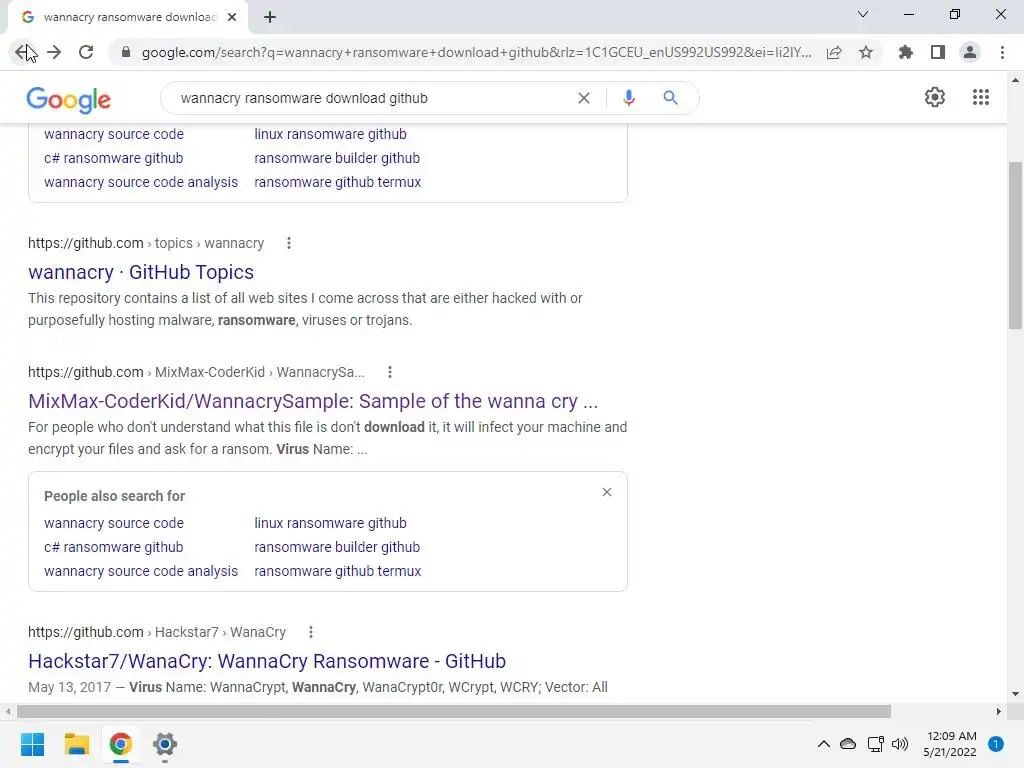Open the Chrome extensions puzzle icon
This screenshot has height=768, width=1024.
click(x=905, y=52)
